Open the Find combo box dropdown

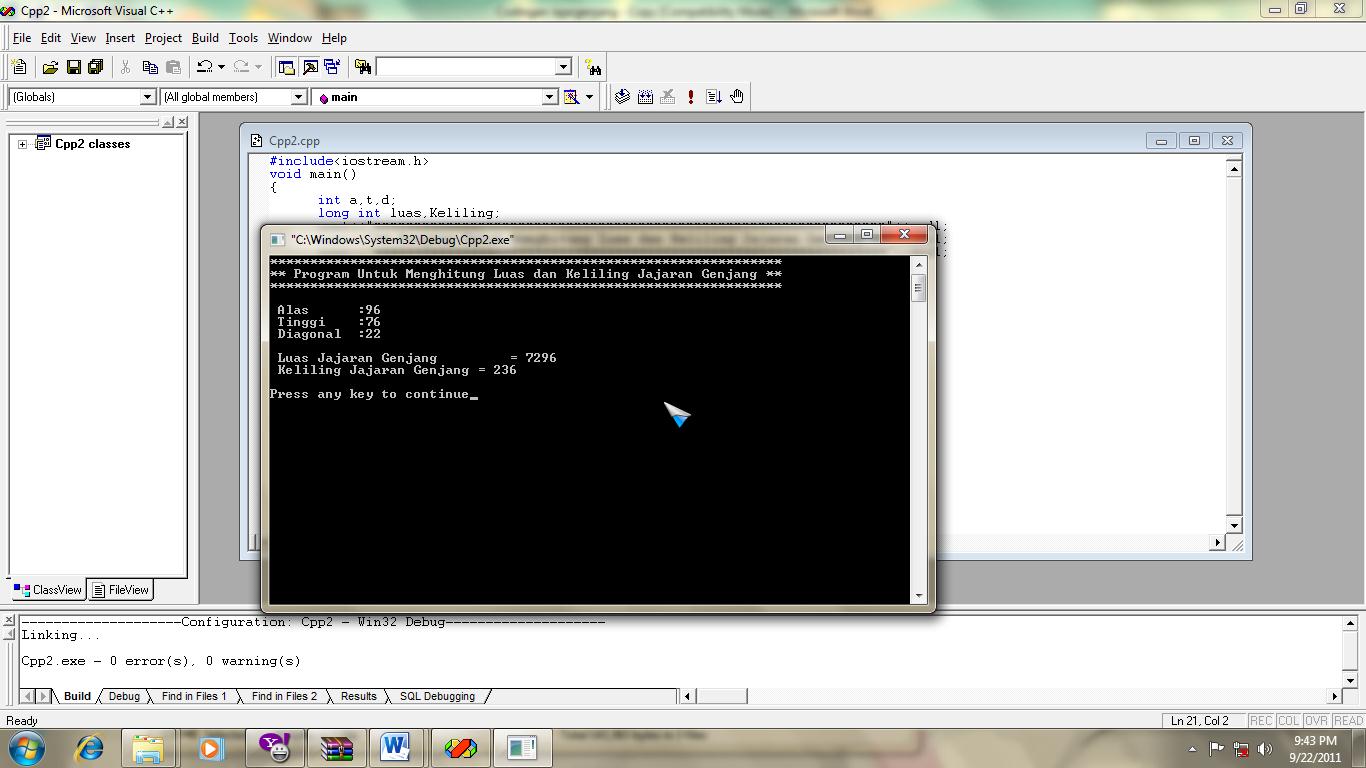[x=563, y=67]
